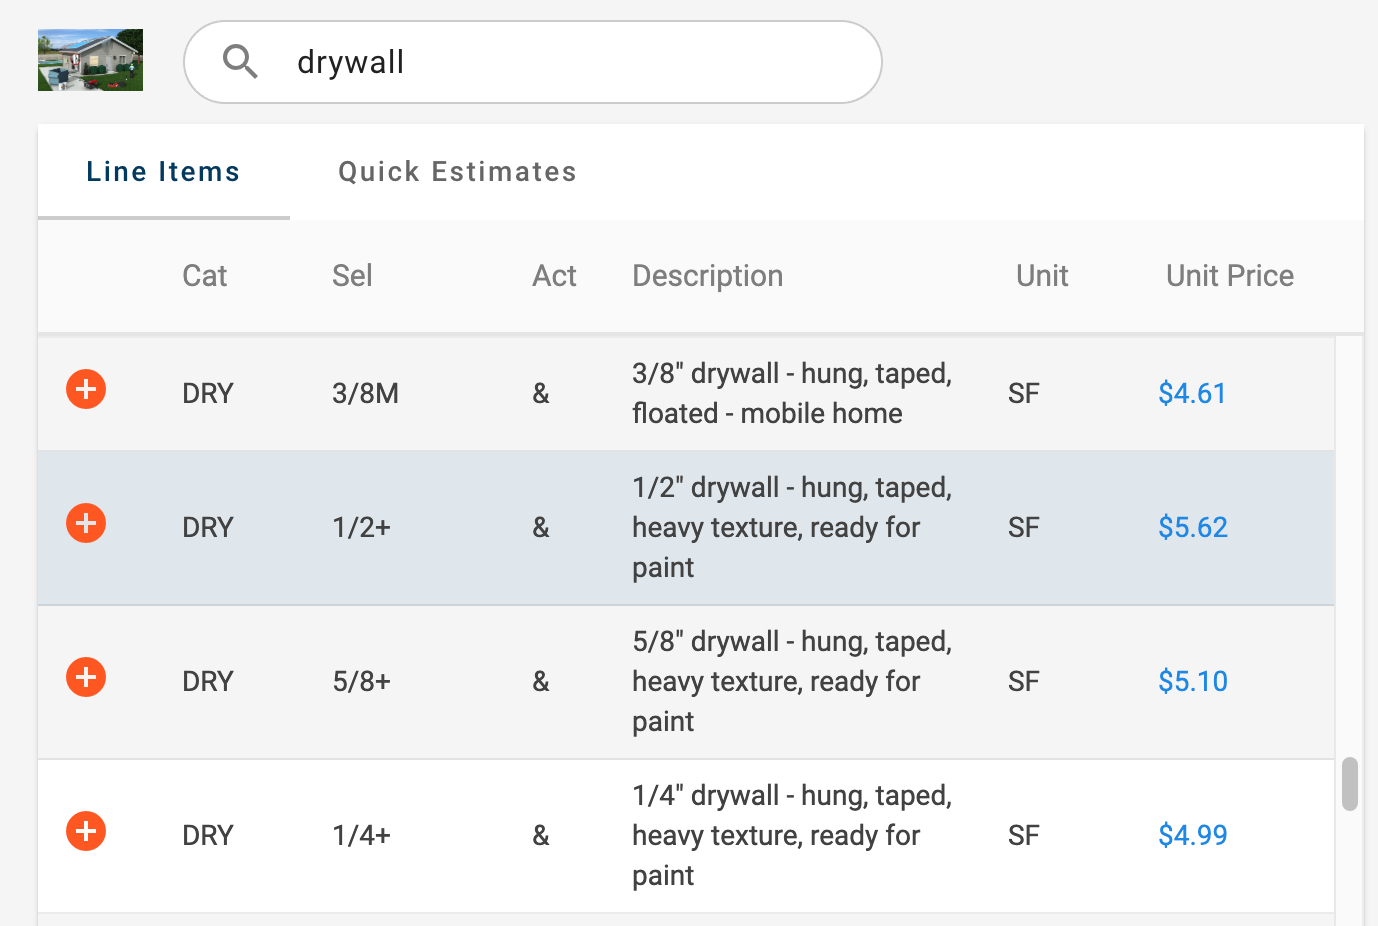The height and width of the screenshot is (926, 1378).
Task: Open the $5.62 unit price link
Action: point(1193,527)
